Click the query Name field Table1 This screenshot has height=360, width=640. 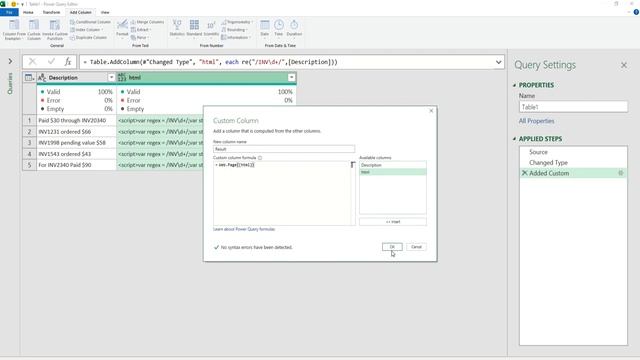573,107
